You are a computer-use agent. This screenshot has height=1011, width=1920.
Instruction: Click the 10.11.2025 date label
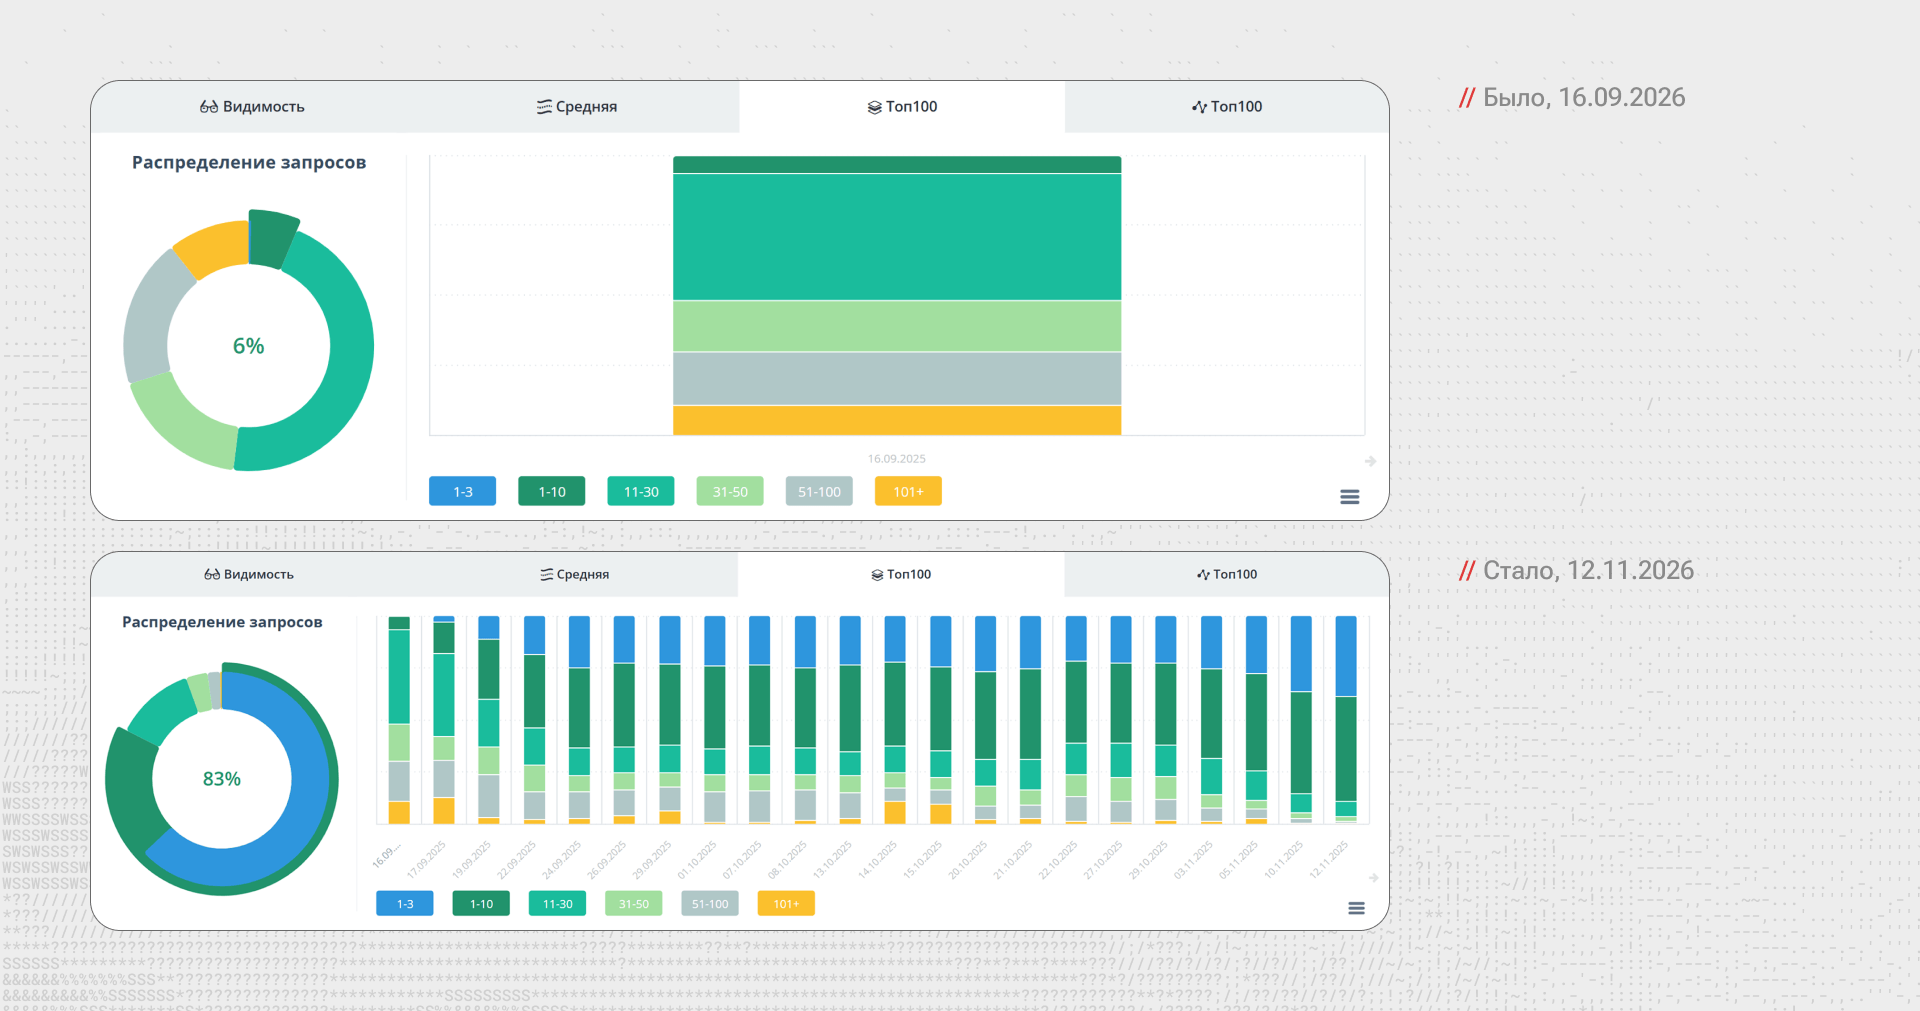point(1285,859)
